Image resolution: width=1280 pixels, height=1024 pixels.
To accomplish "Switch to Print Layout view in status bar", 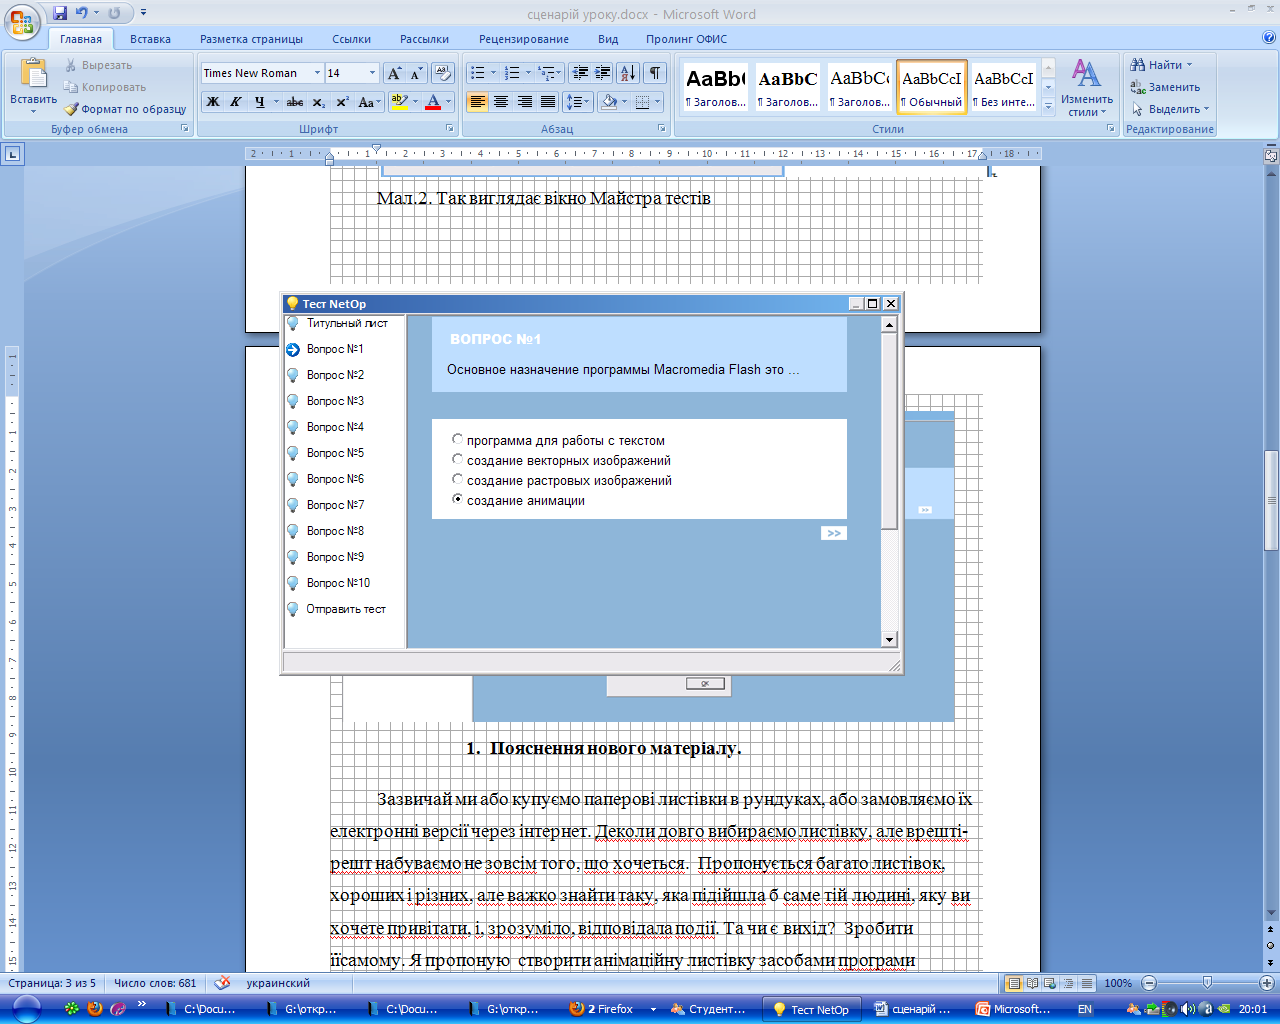I will tap(1014, 983).
